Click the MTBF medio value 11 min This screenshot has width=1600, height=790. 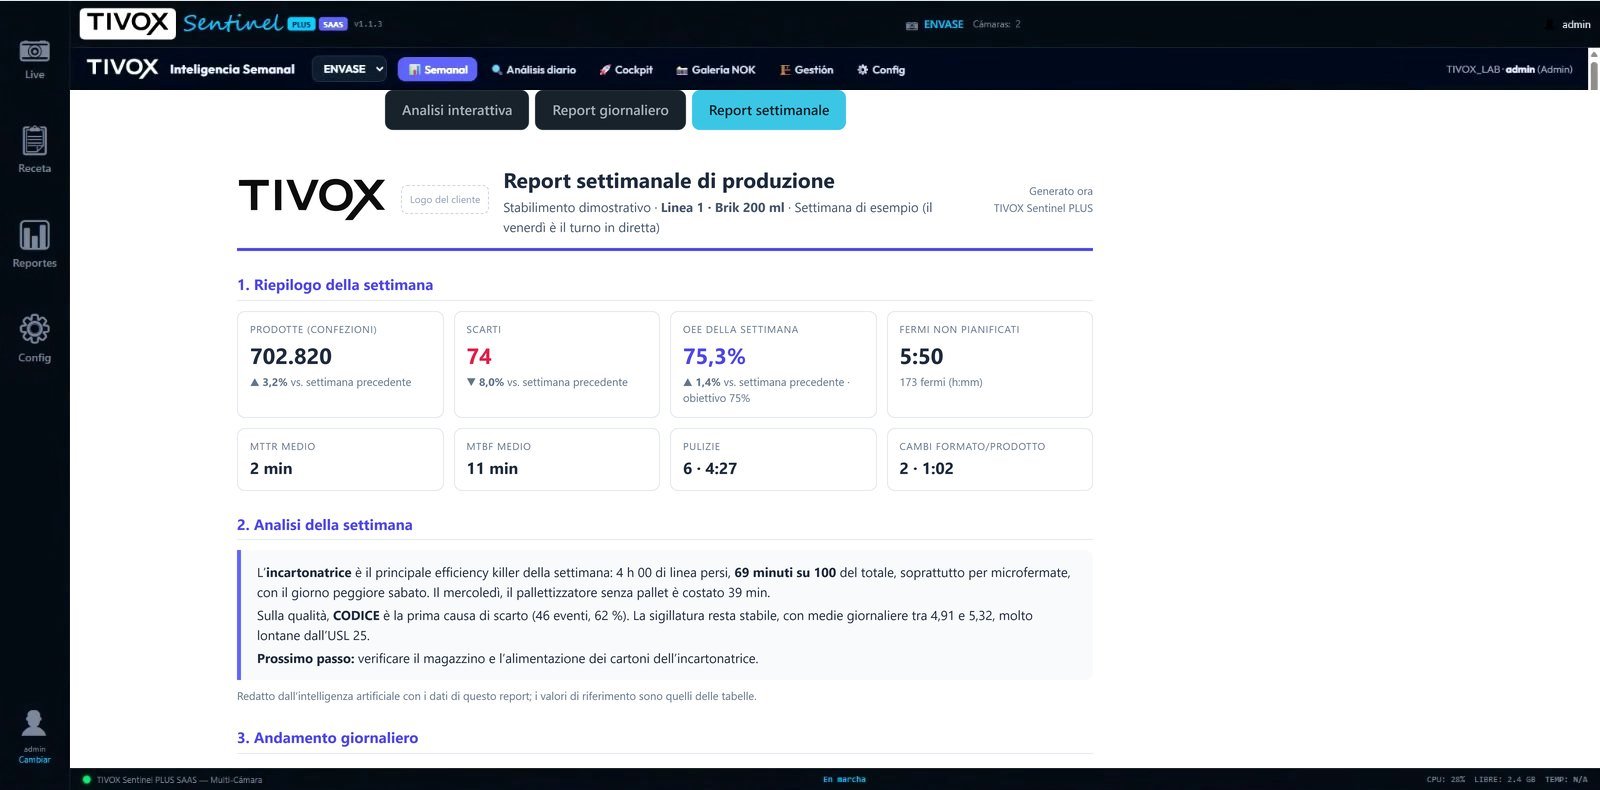pos(492,468)
